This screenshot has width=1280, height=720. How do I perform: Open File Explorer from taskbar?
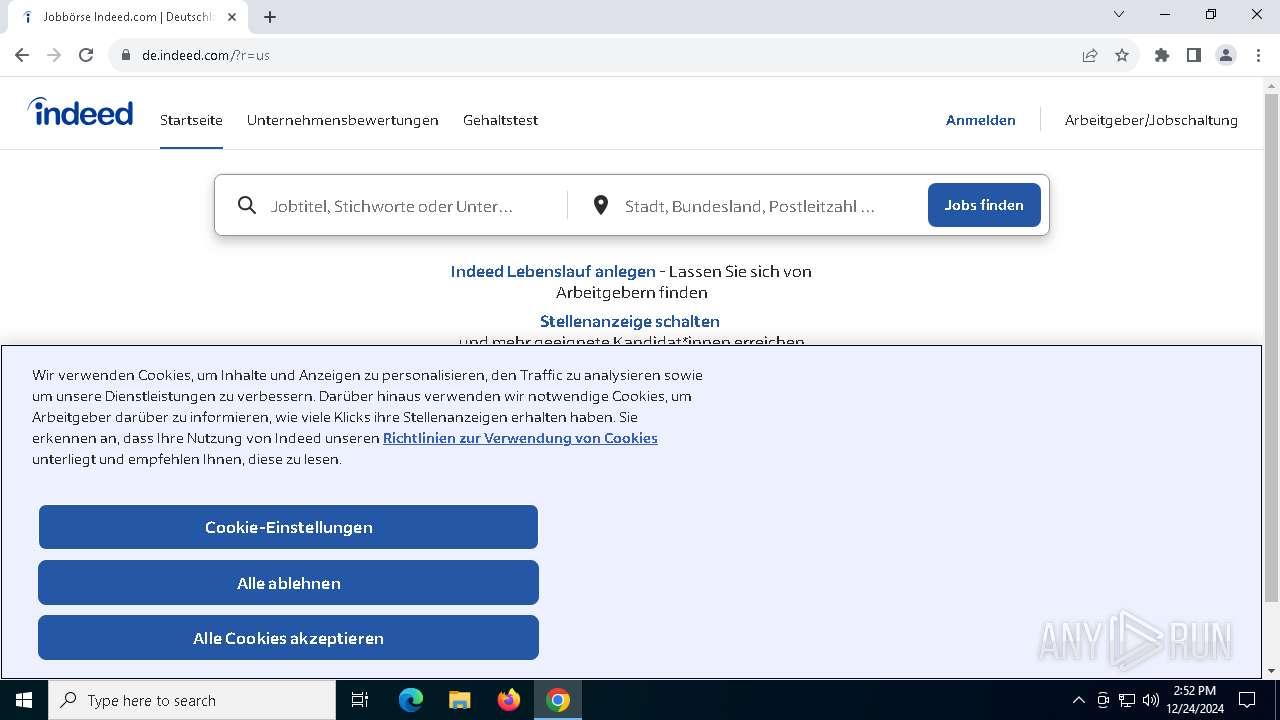coord(459,700)
